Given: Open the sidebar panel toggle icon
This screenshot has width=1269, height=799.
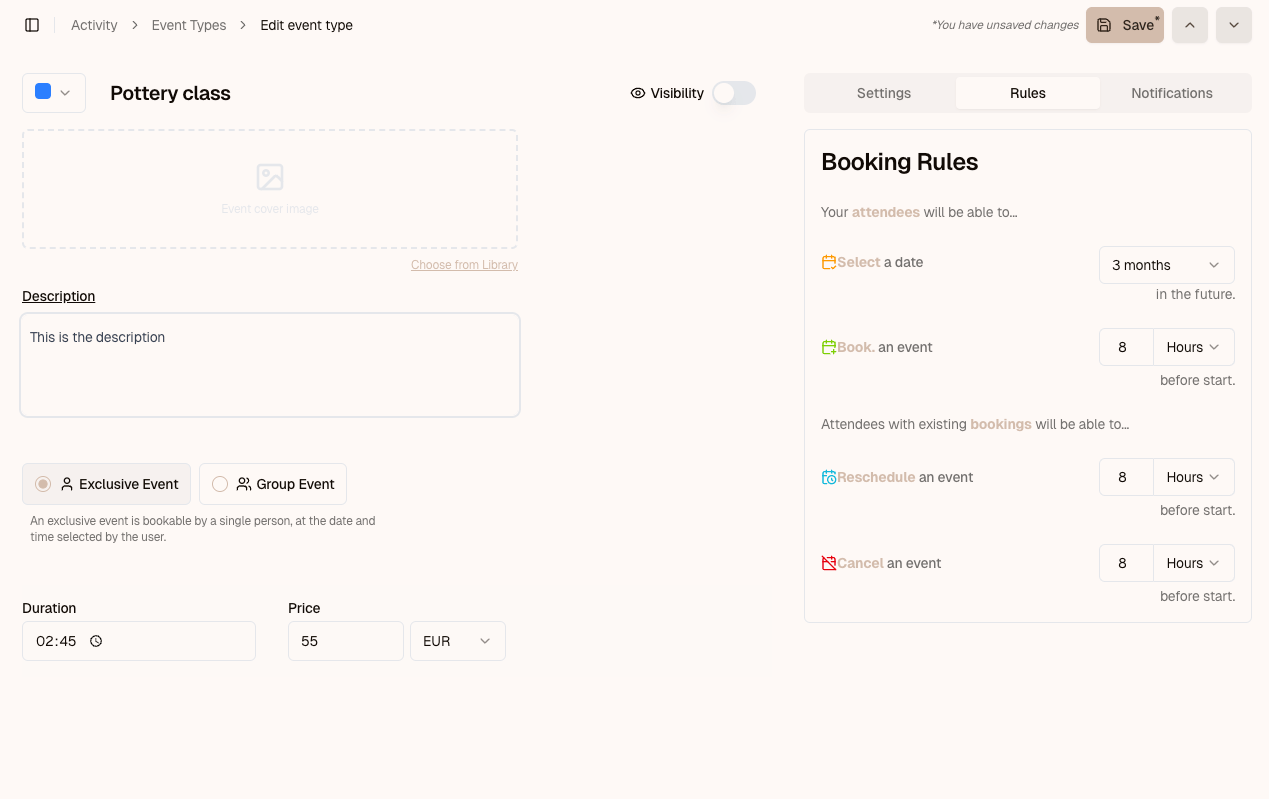Looking at the screenshot, I should tap(32, 24).
